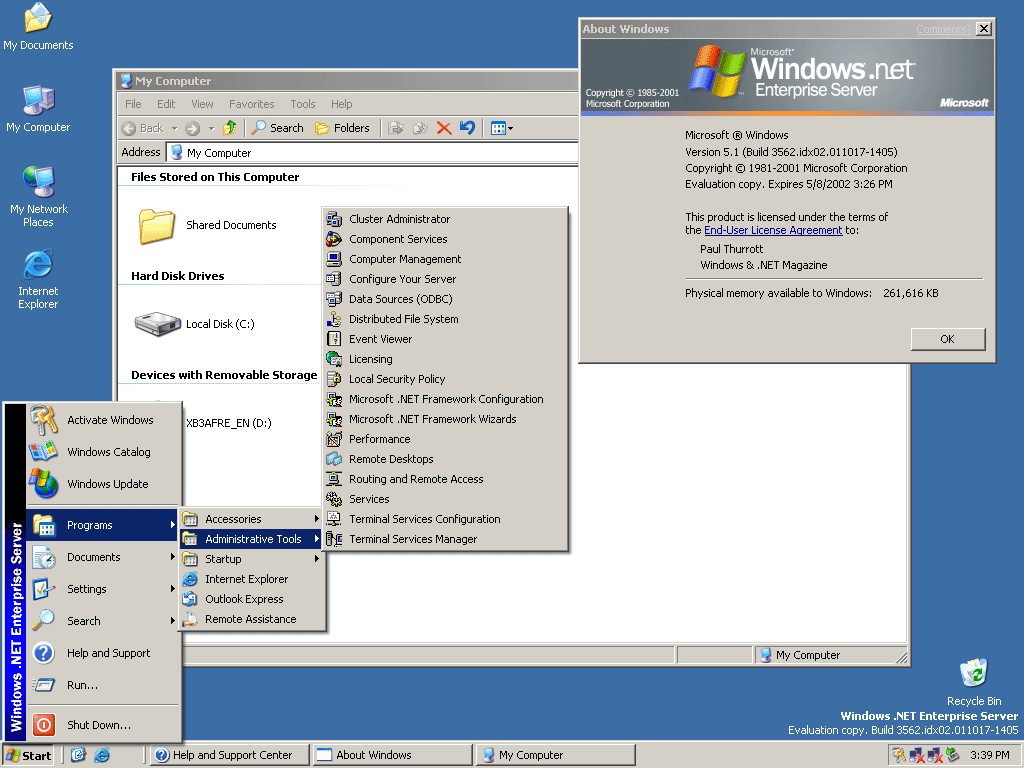Open the Favorites menu
This screenshot has height=768, width=1024.
[x=251, y=104]
